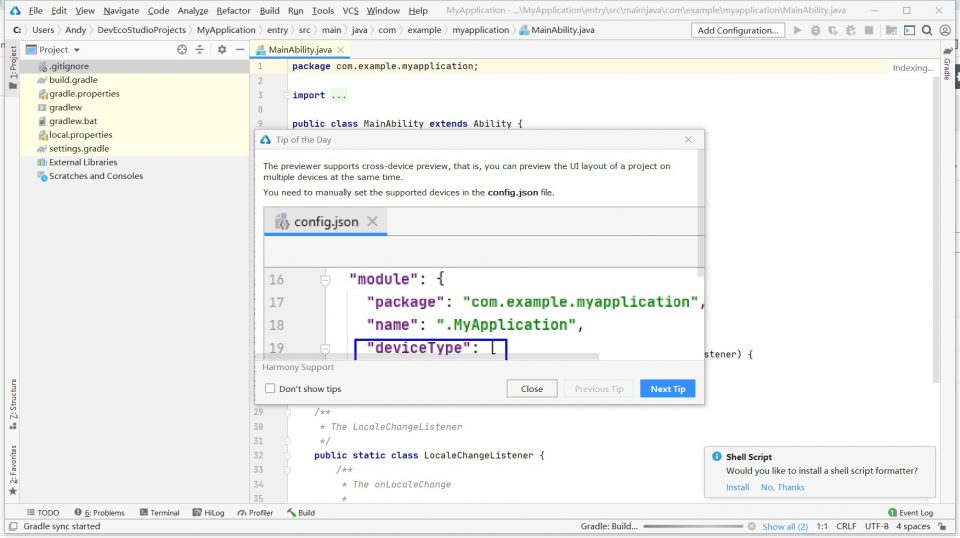Hide the Project panel with minus icon
The width and height of the screenshot is (960, 538).
(240, 50)
